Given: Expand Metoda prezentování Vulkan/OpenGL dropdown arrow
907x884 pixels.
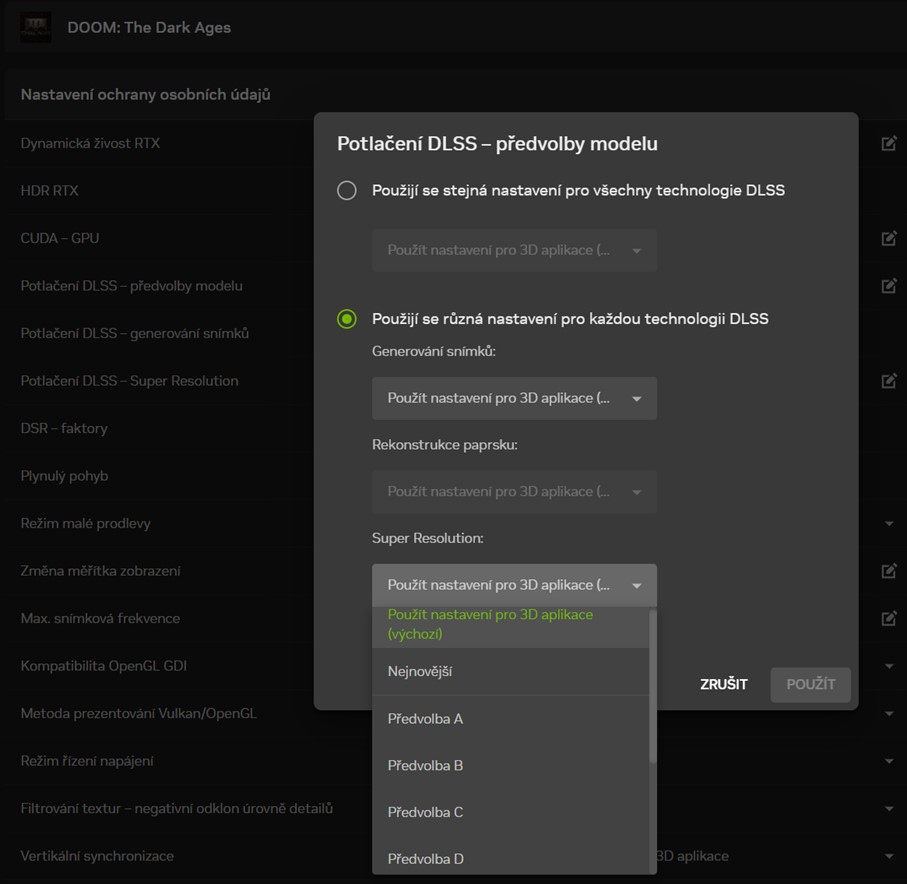Looking at the screenshot, I should coord(889,713).
